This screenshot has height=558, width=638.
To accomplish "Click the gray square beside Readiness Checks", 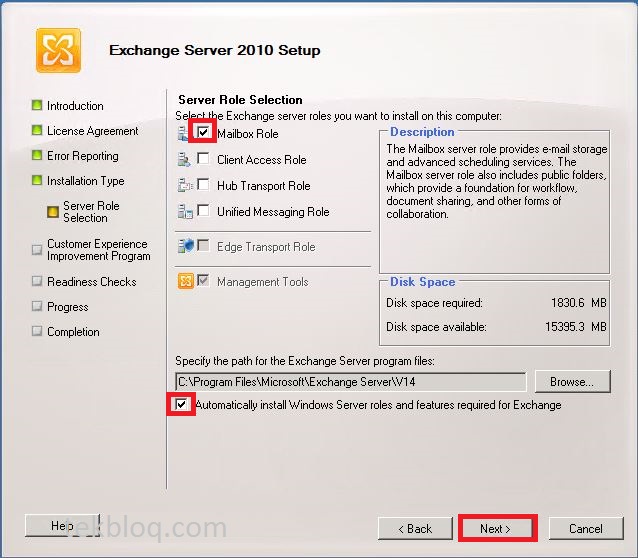I will (x=37, y=281).
